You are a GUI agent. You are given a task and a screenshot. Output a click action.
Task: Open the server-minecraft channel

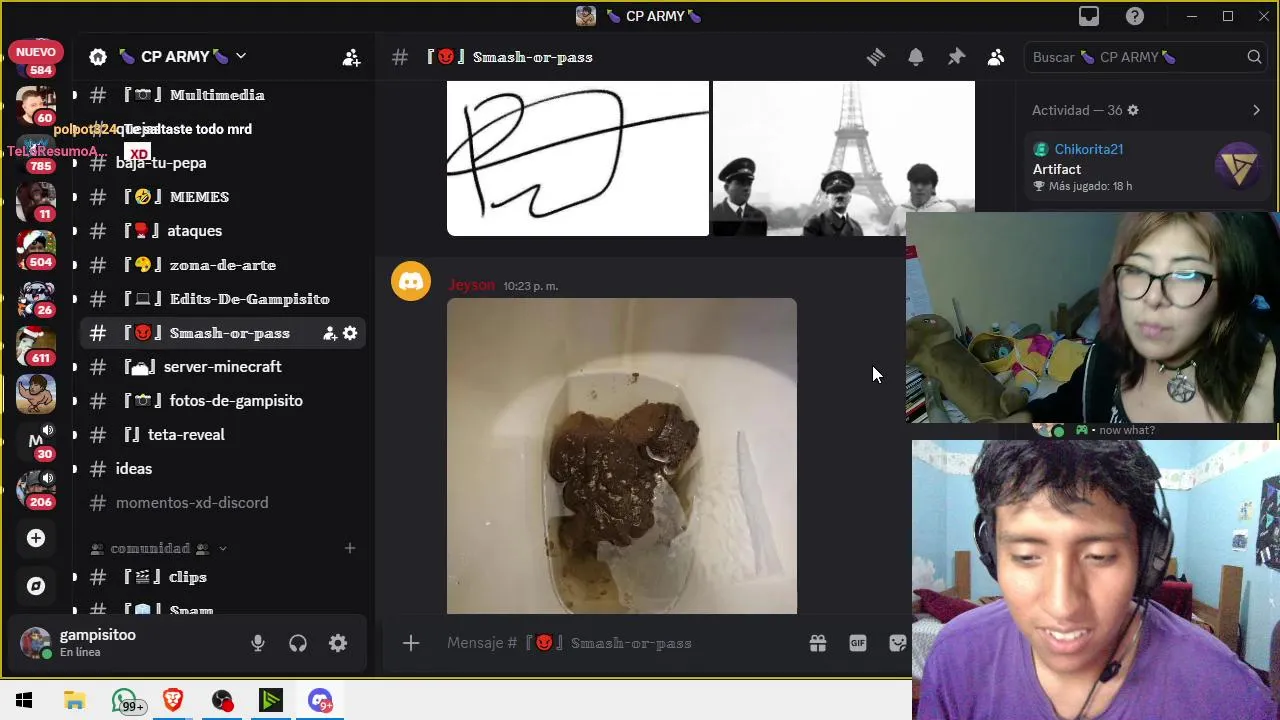(x=220, y=367)
